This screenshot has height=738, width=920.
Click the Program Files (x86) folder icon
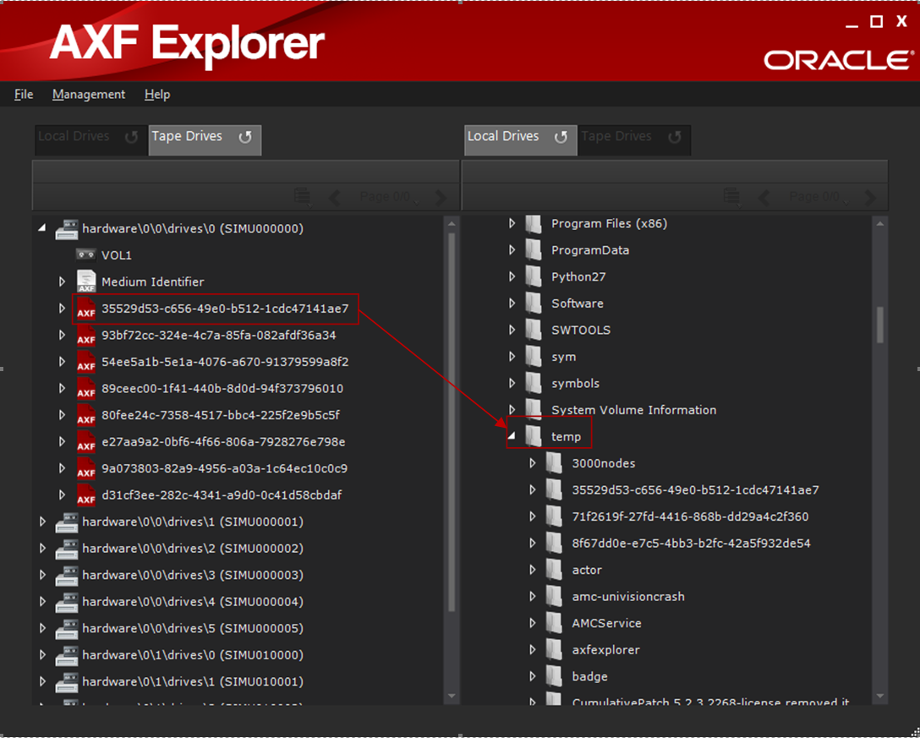[x=533, y=224]
